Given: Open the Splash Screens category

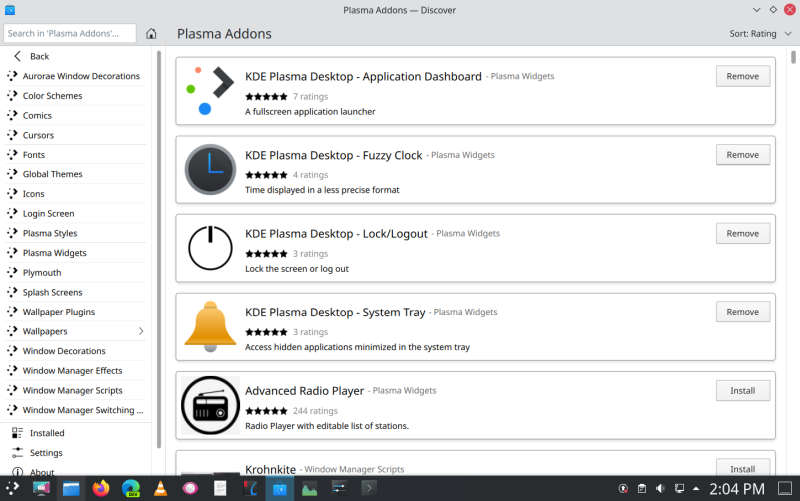Looking at the screenshot, I should click(x=76, y=292).
